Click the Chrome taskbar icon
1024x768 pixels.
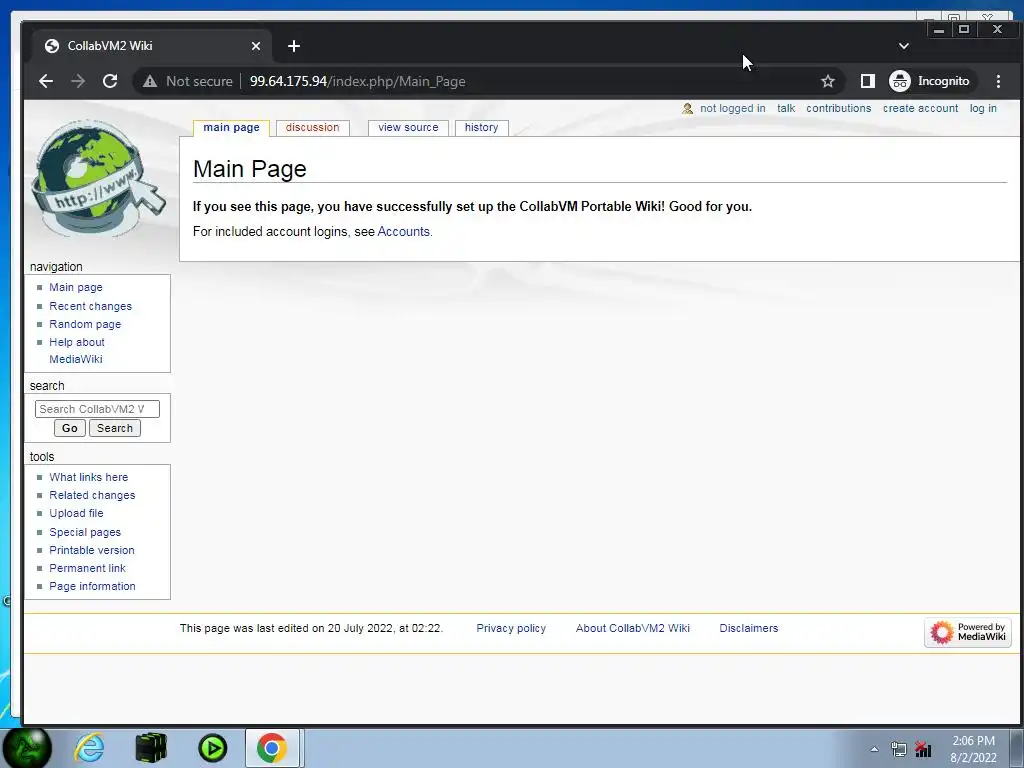272,748
